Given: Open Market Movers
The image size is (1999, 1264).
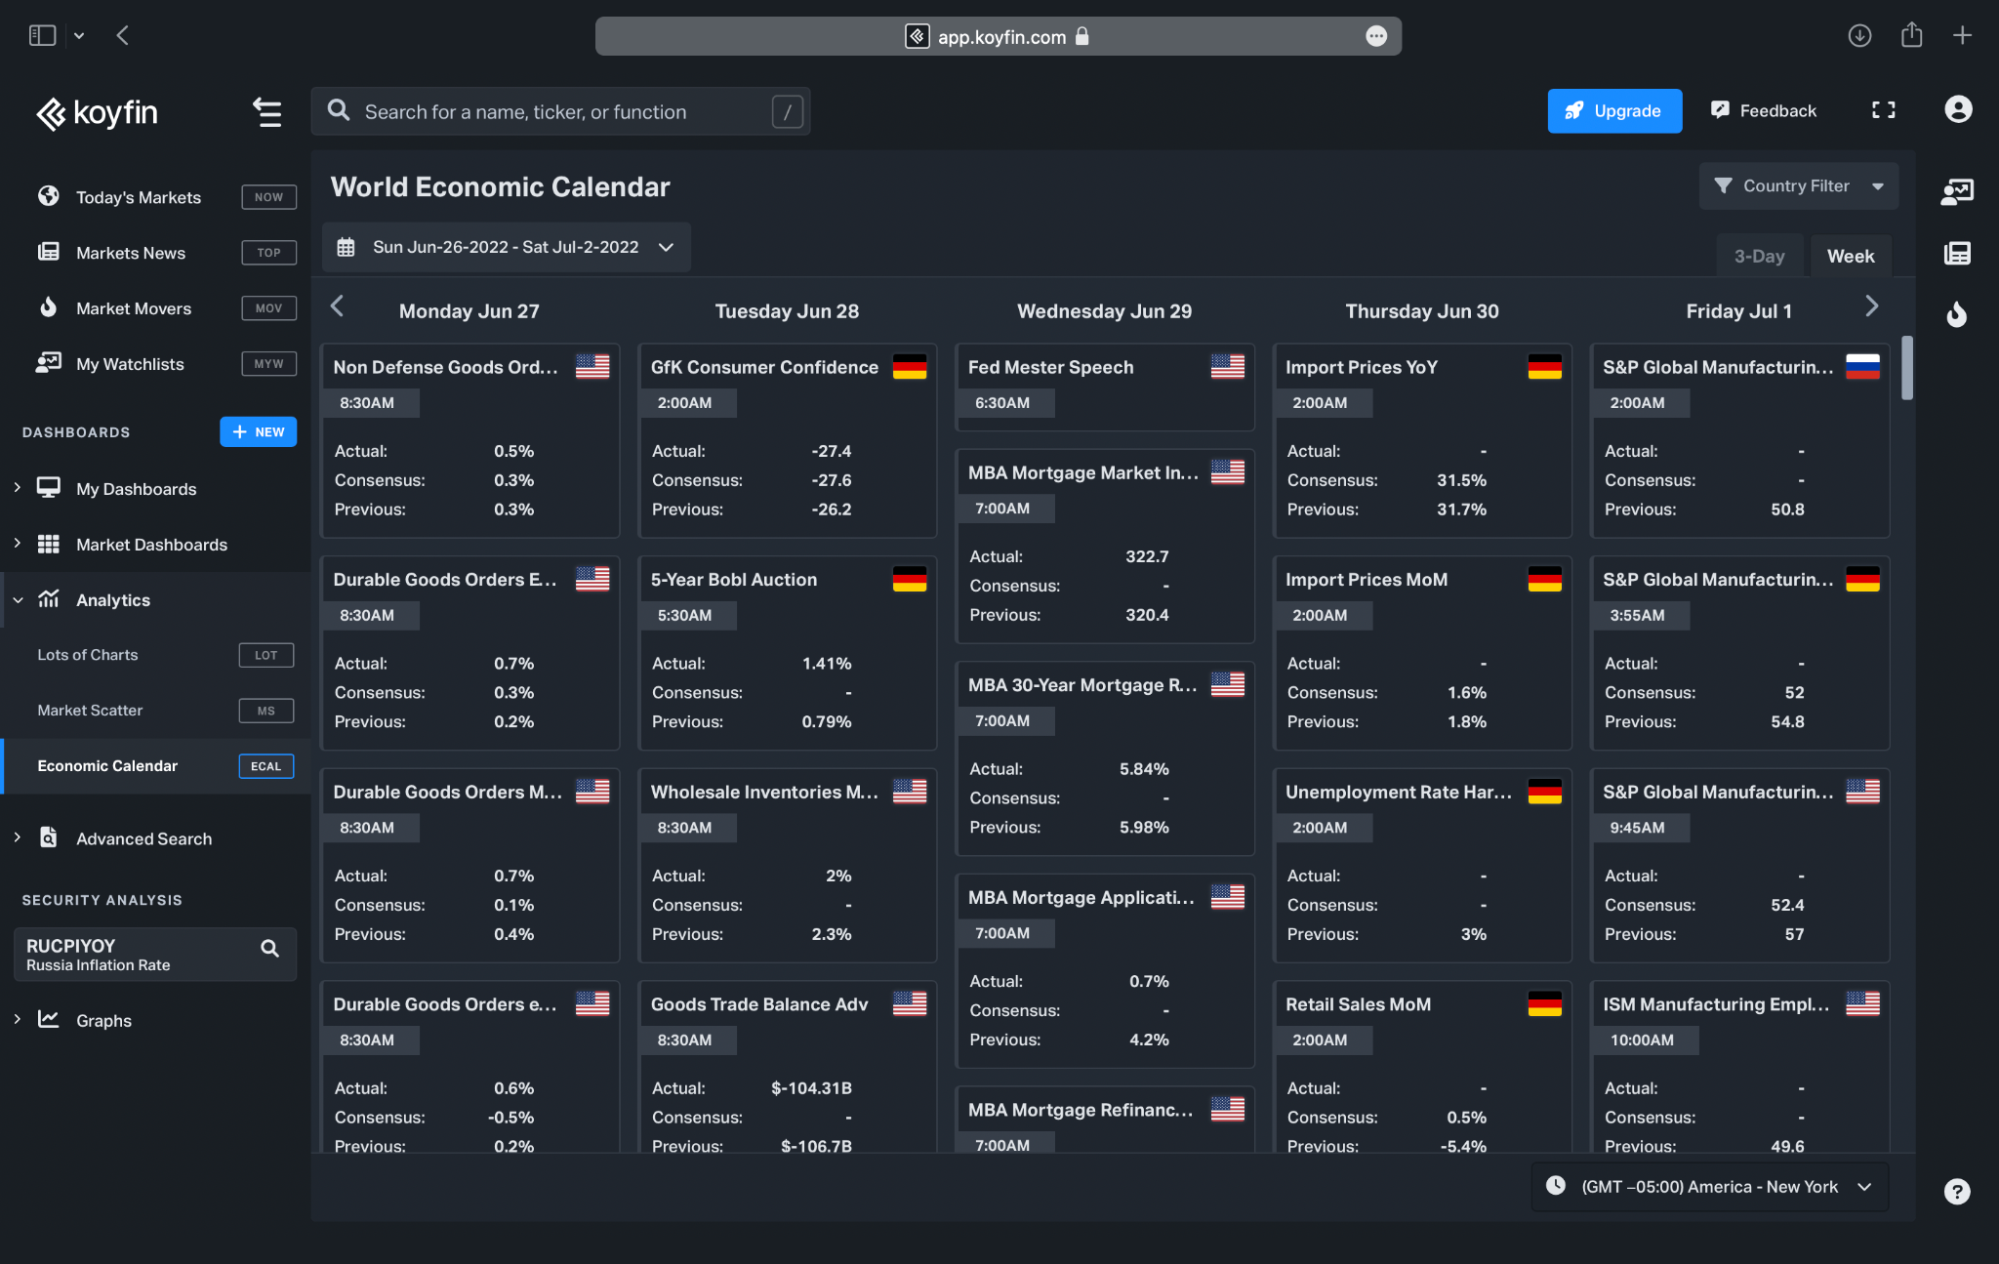Looking at the screenshot, I should click(133, 309).
